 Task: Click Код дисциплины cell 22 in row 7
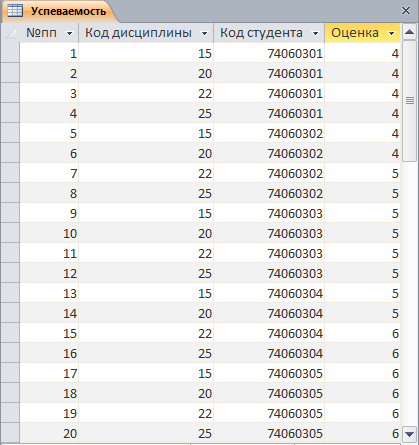pyautogui.click(x=146, y=173)
